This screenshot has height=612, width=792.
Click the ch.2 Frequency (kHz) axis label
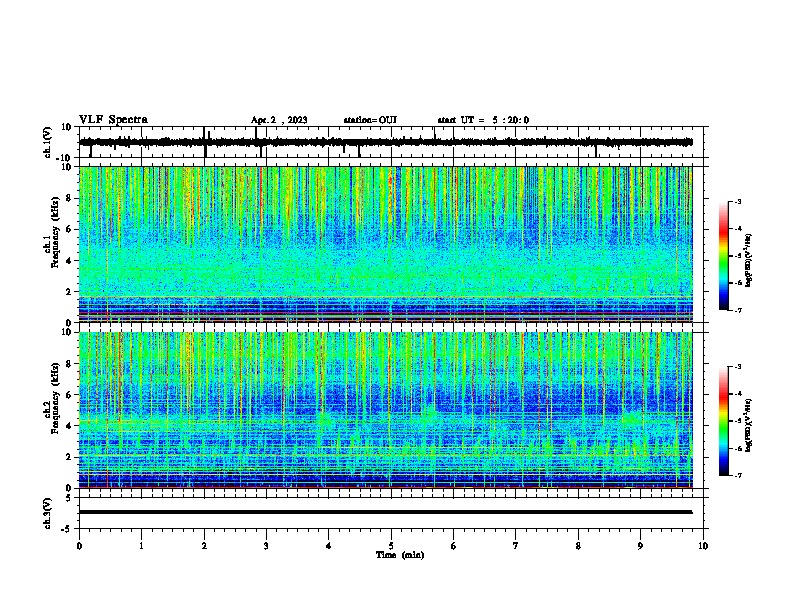52,398
